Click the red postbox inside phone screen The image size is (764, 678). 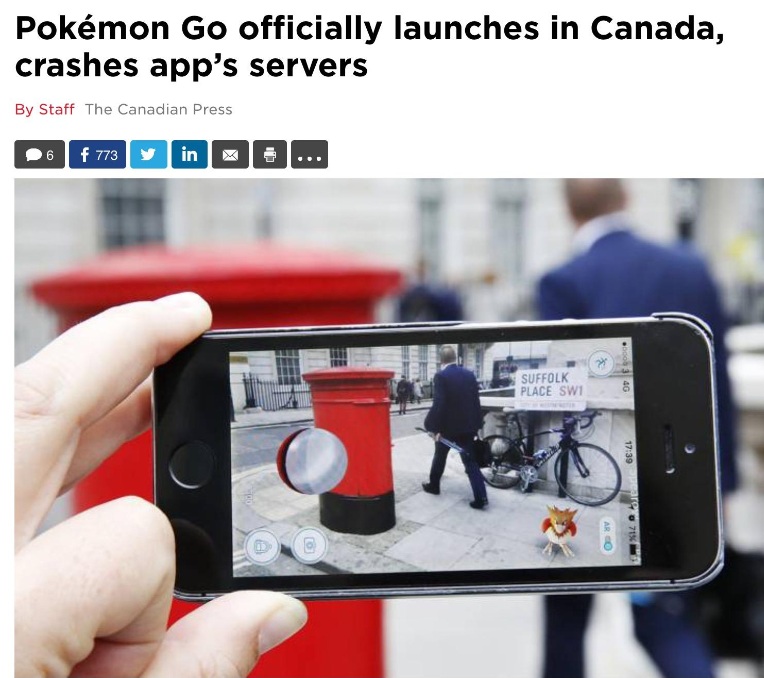pos(353,448)
